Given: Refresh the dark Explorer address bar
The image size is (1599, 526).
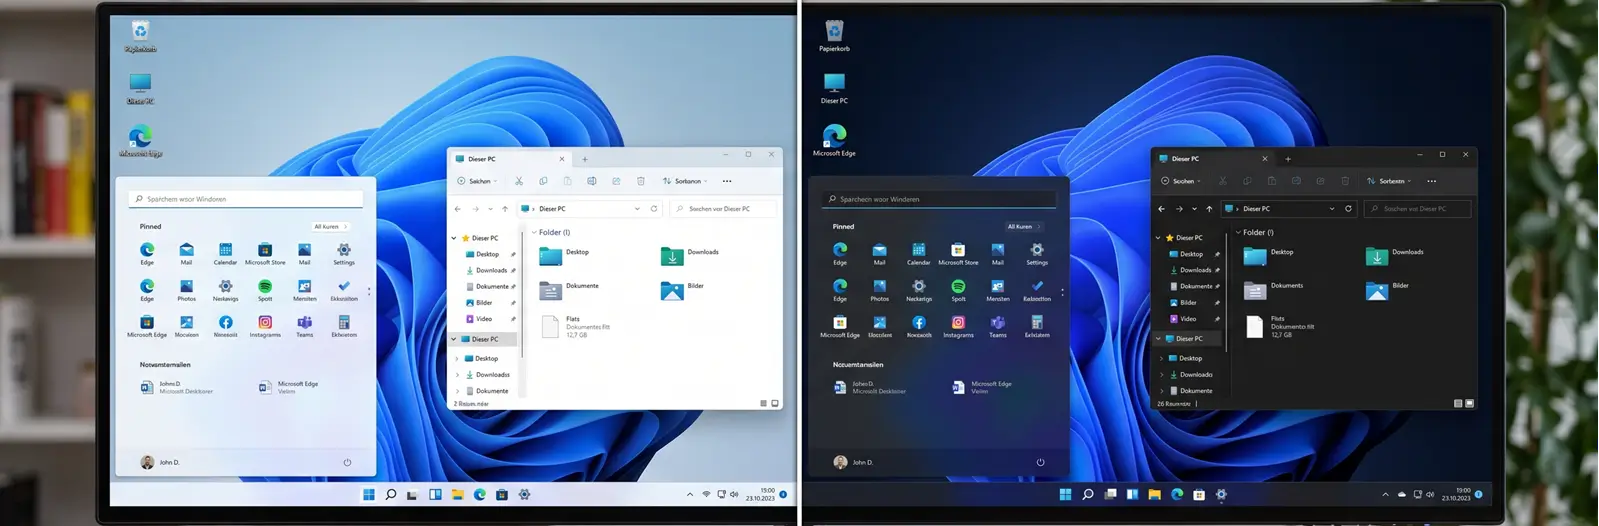Looking at the screenshot, I should (x=1348, y=209).
